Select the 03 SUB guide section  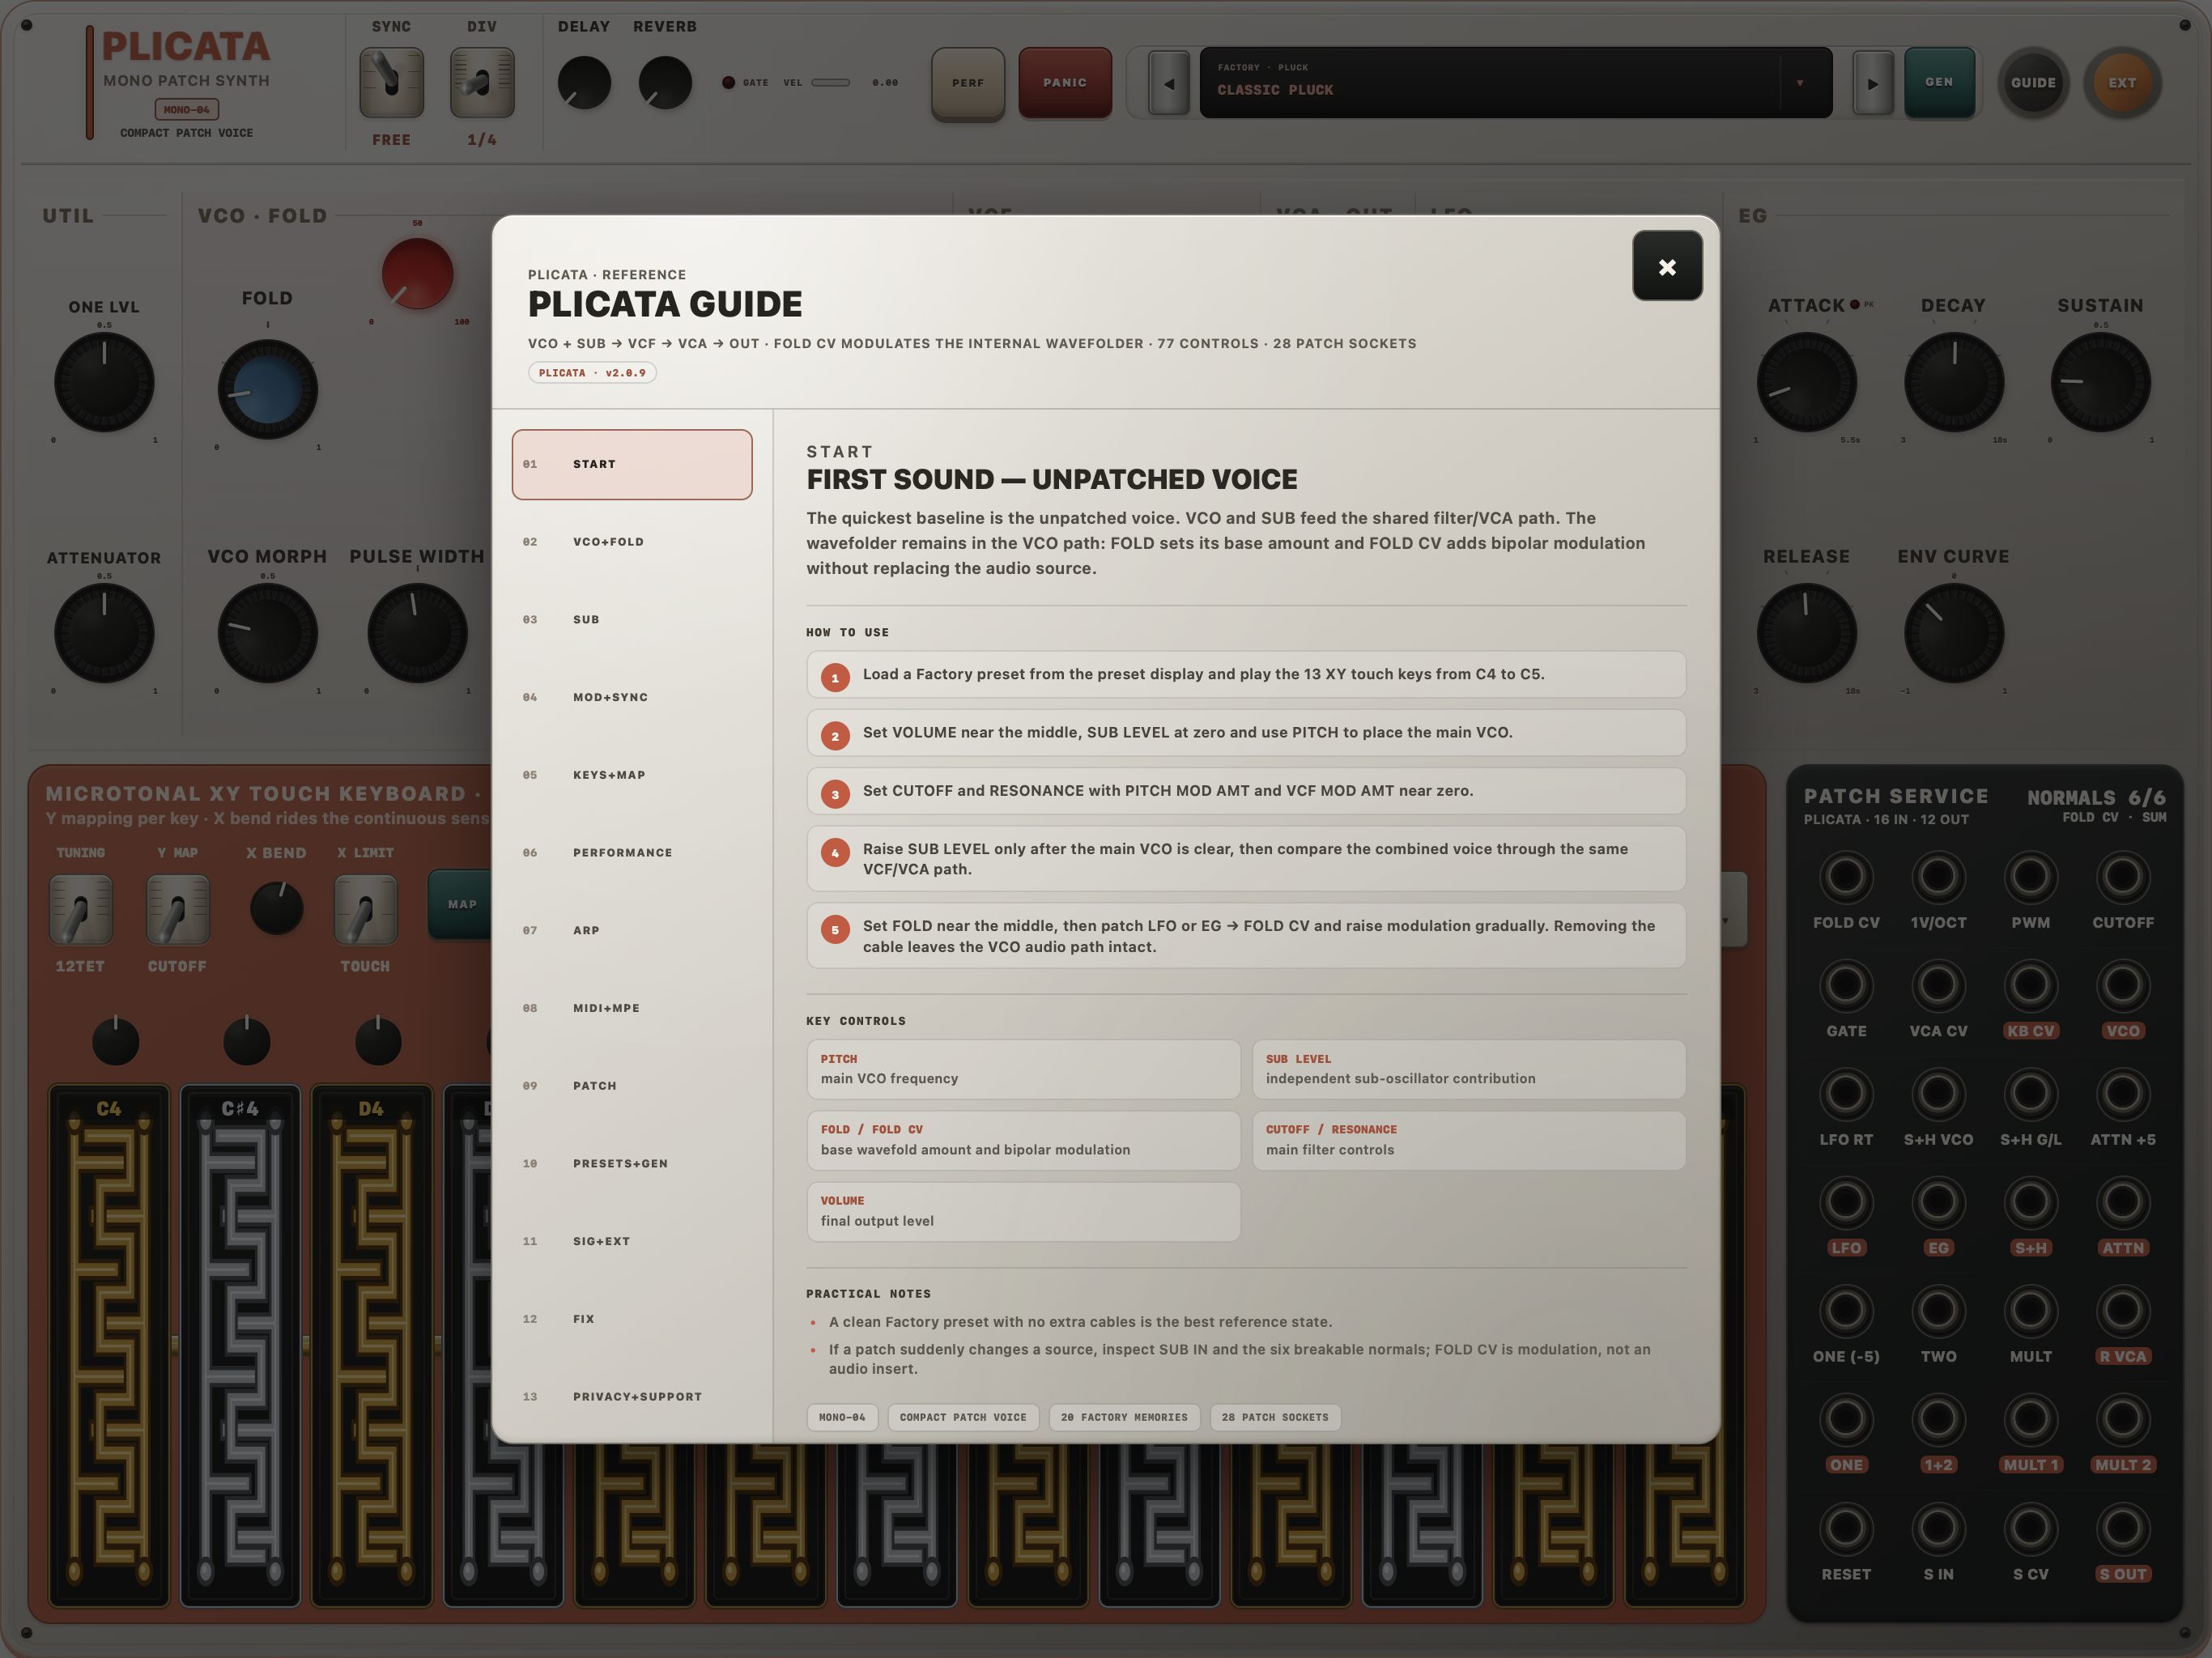coord(632,620)
